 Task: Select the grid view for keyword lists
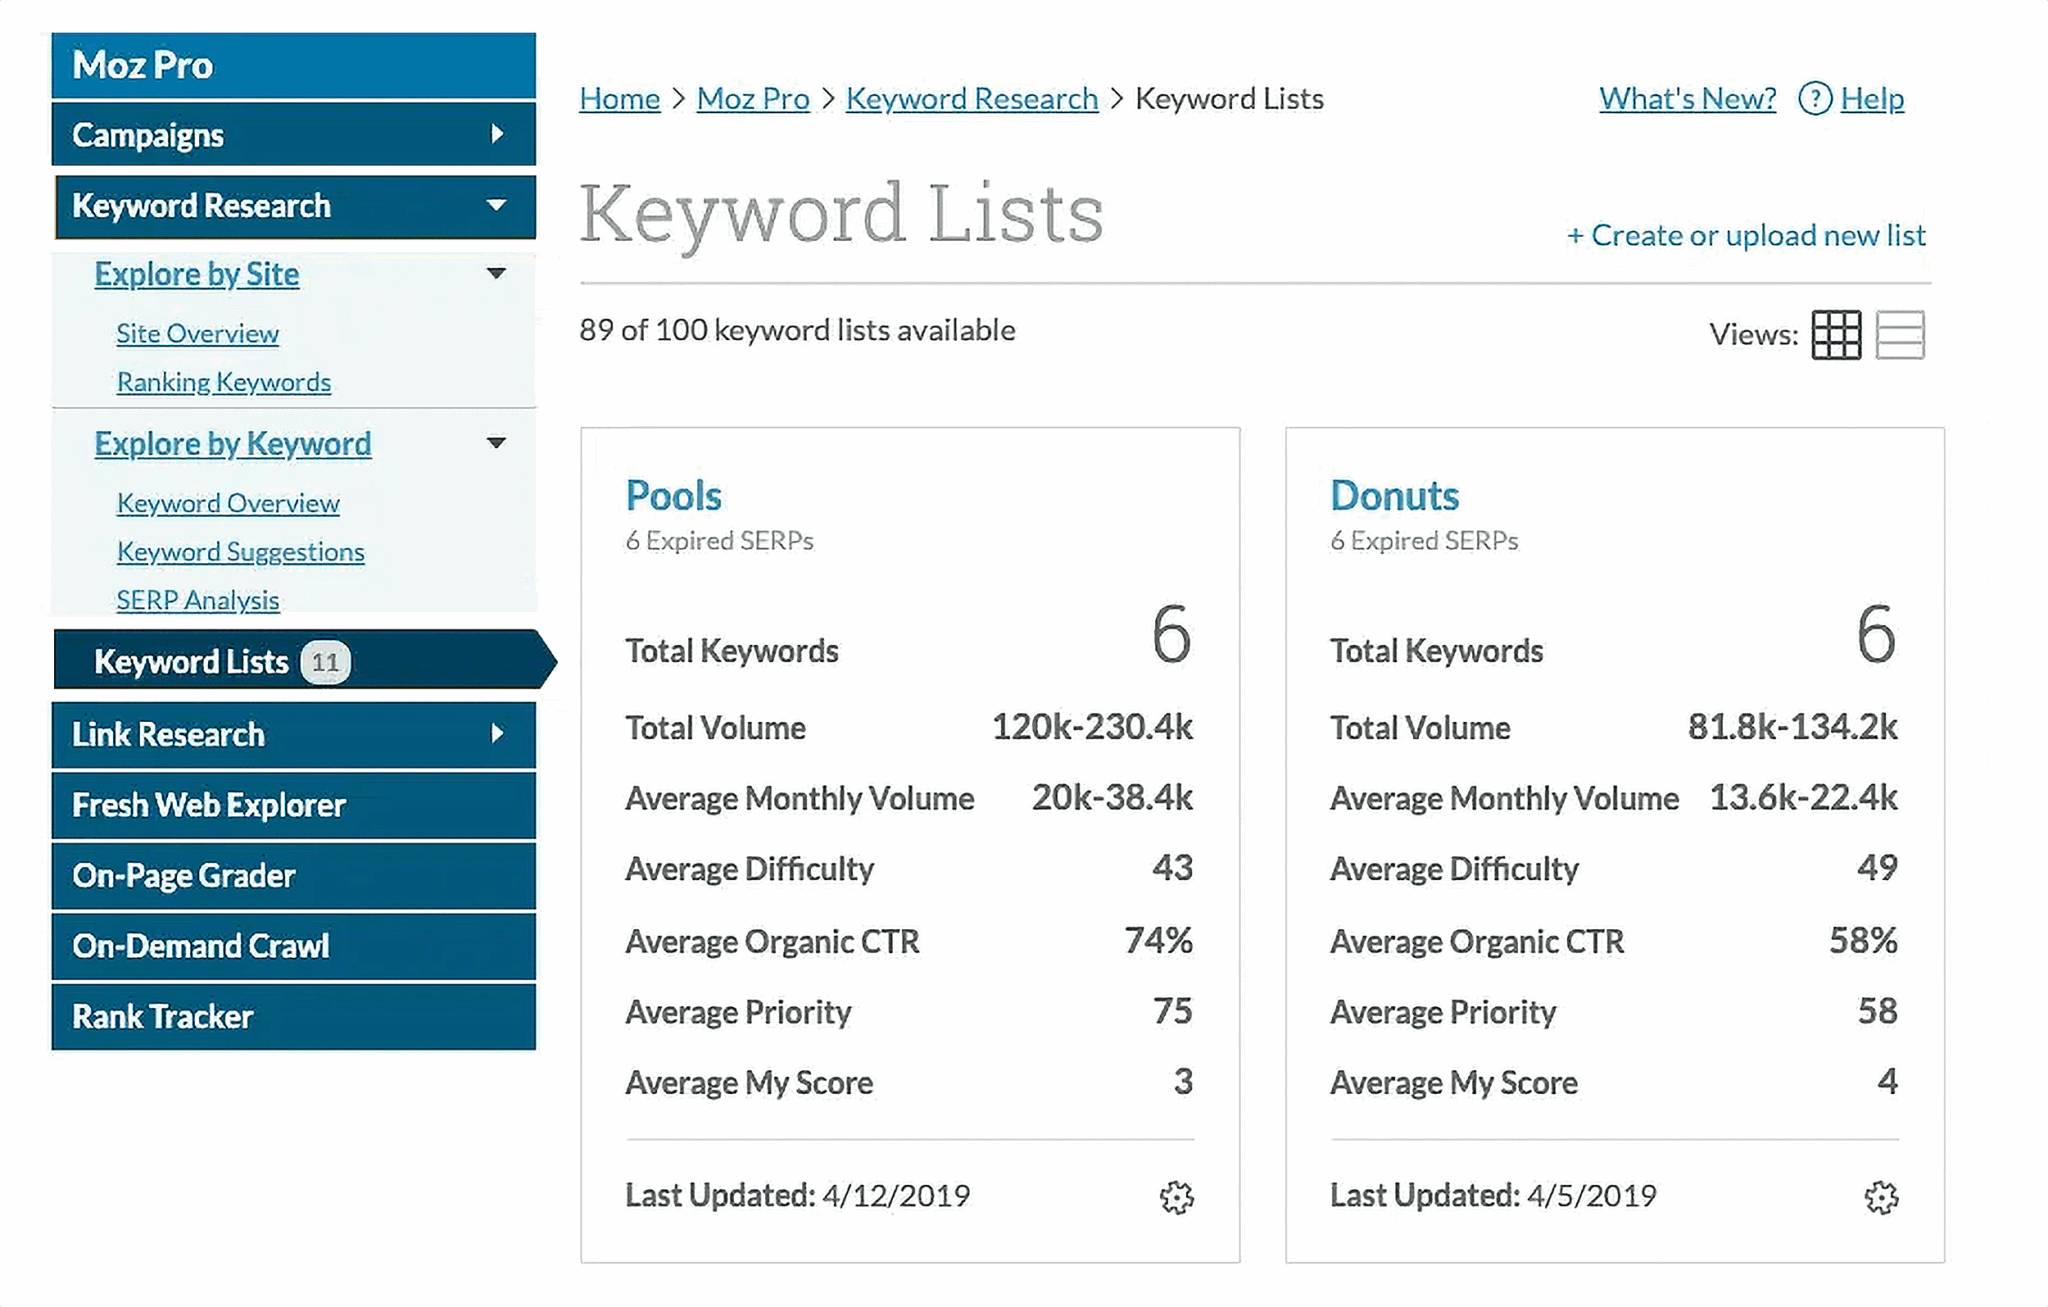pyautogui.click(x=1838, y=335)
